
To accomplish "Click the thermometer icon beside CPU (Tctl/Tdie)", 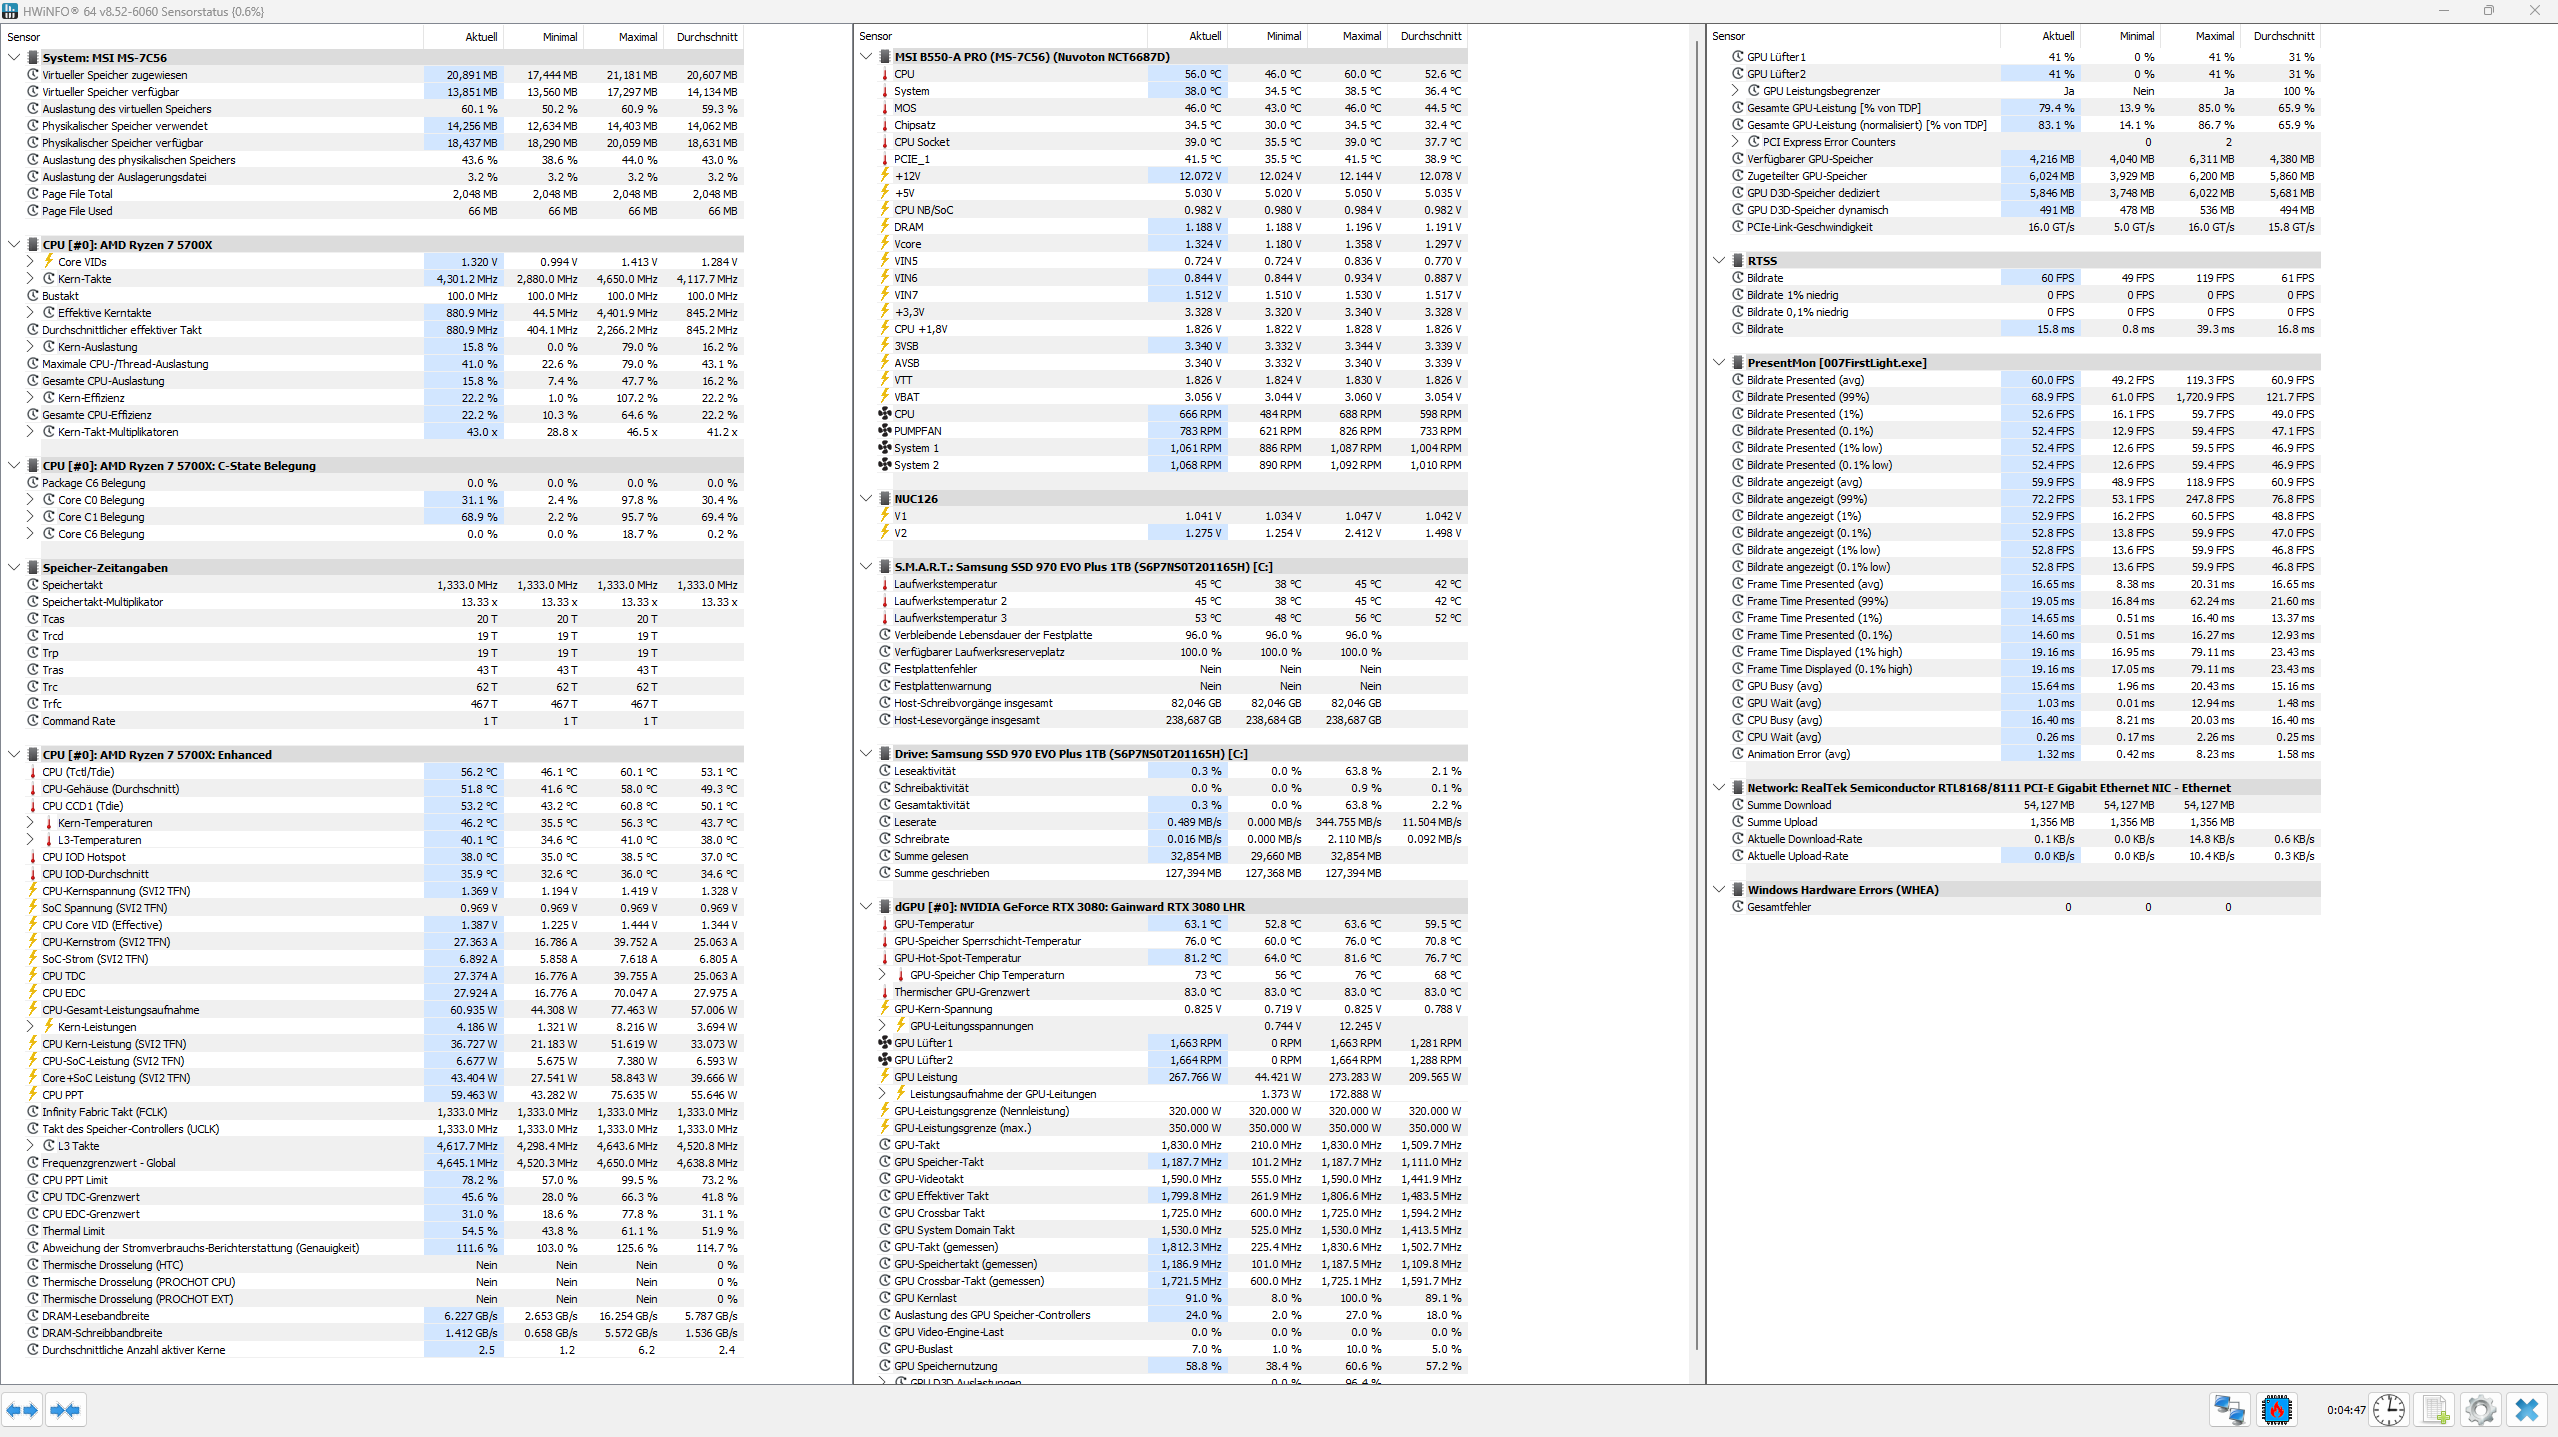I will click(33, 772).
